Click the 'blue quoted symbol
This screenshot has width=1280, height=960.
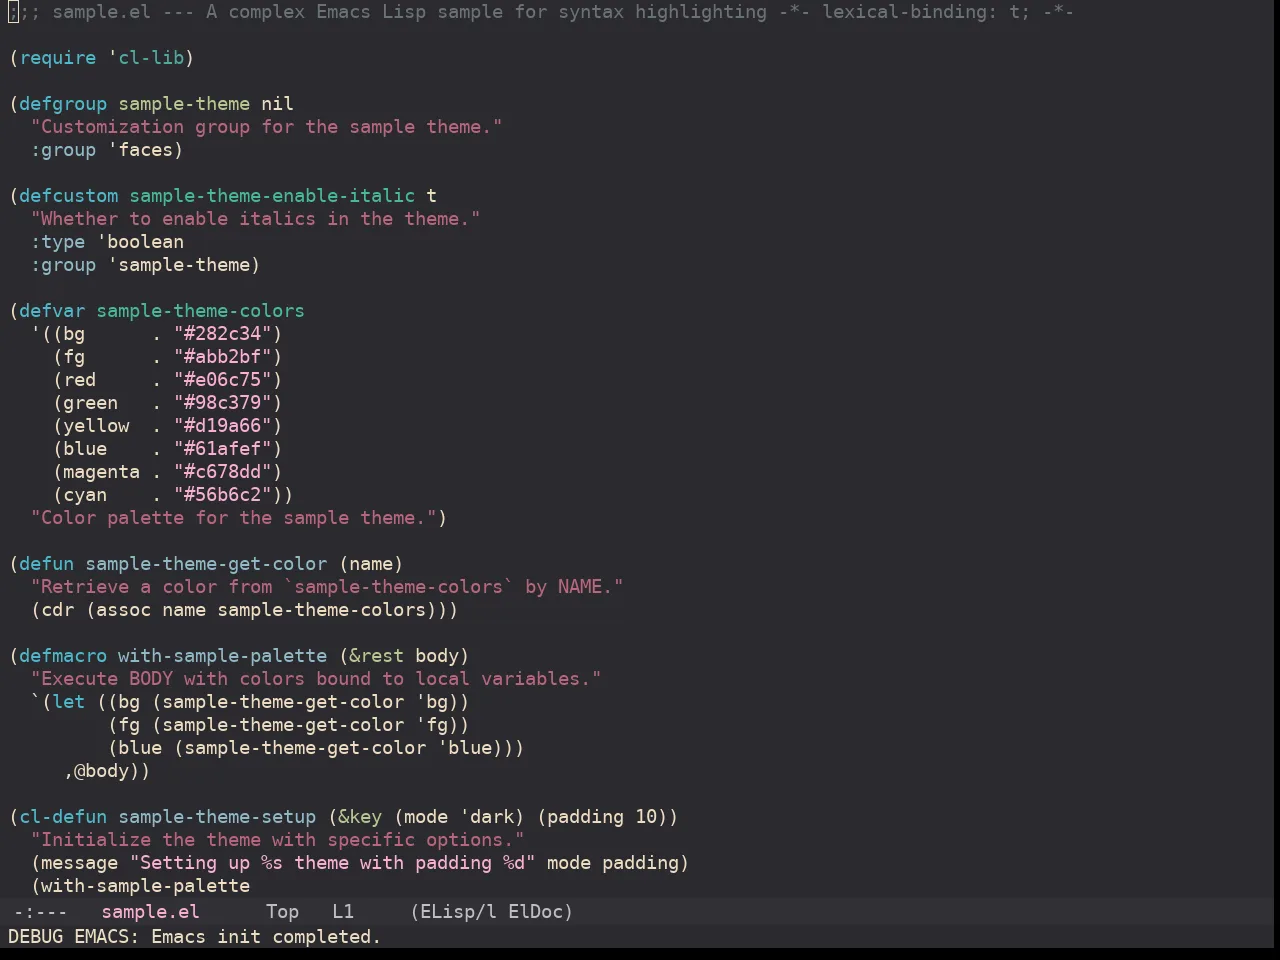pos(465,748)
